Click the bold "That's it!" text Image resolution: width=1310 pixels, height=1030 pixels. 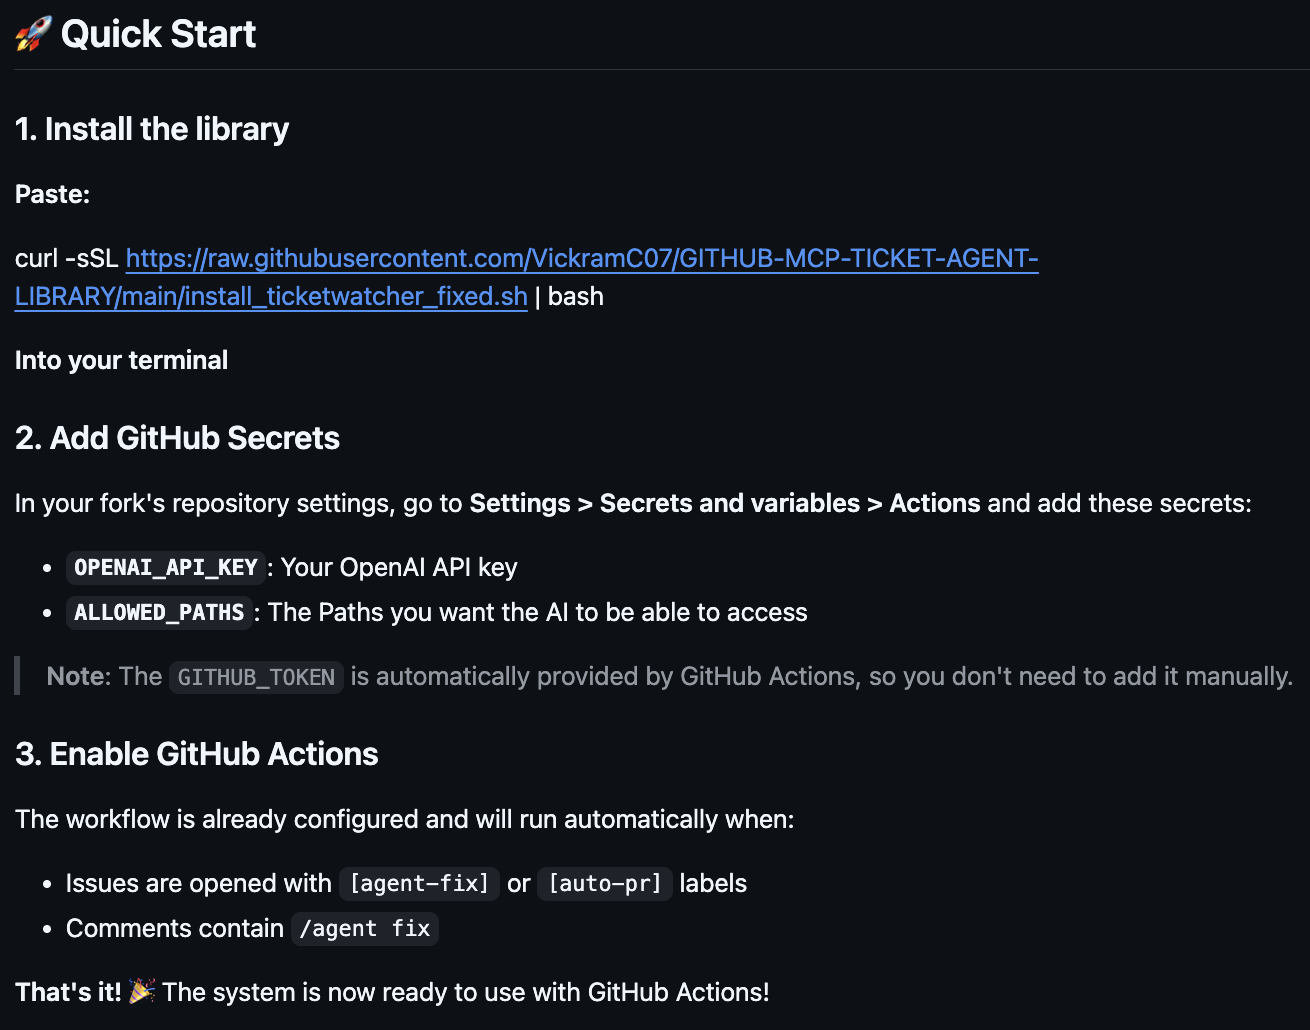(x=68, y=992)
